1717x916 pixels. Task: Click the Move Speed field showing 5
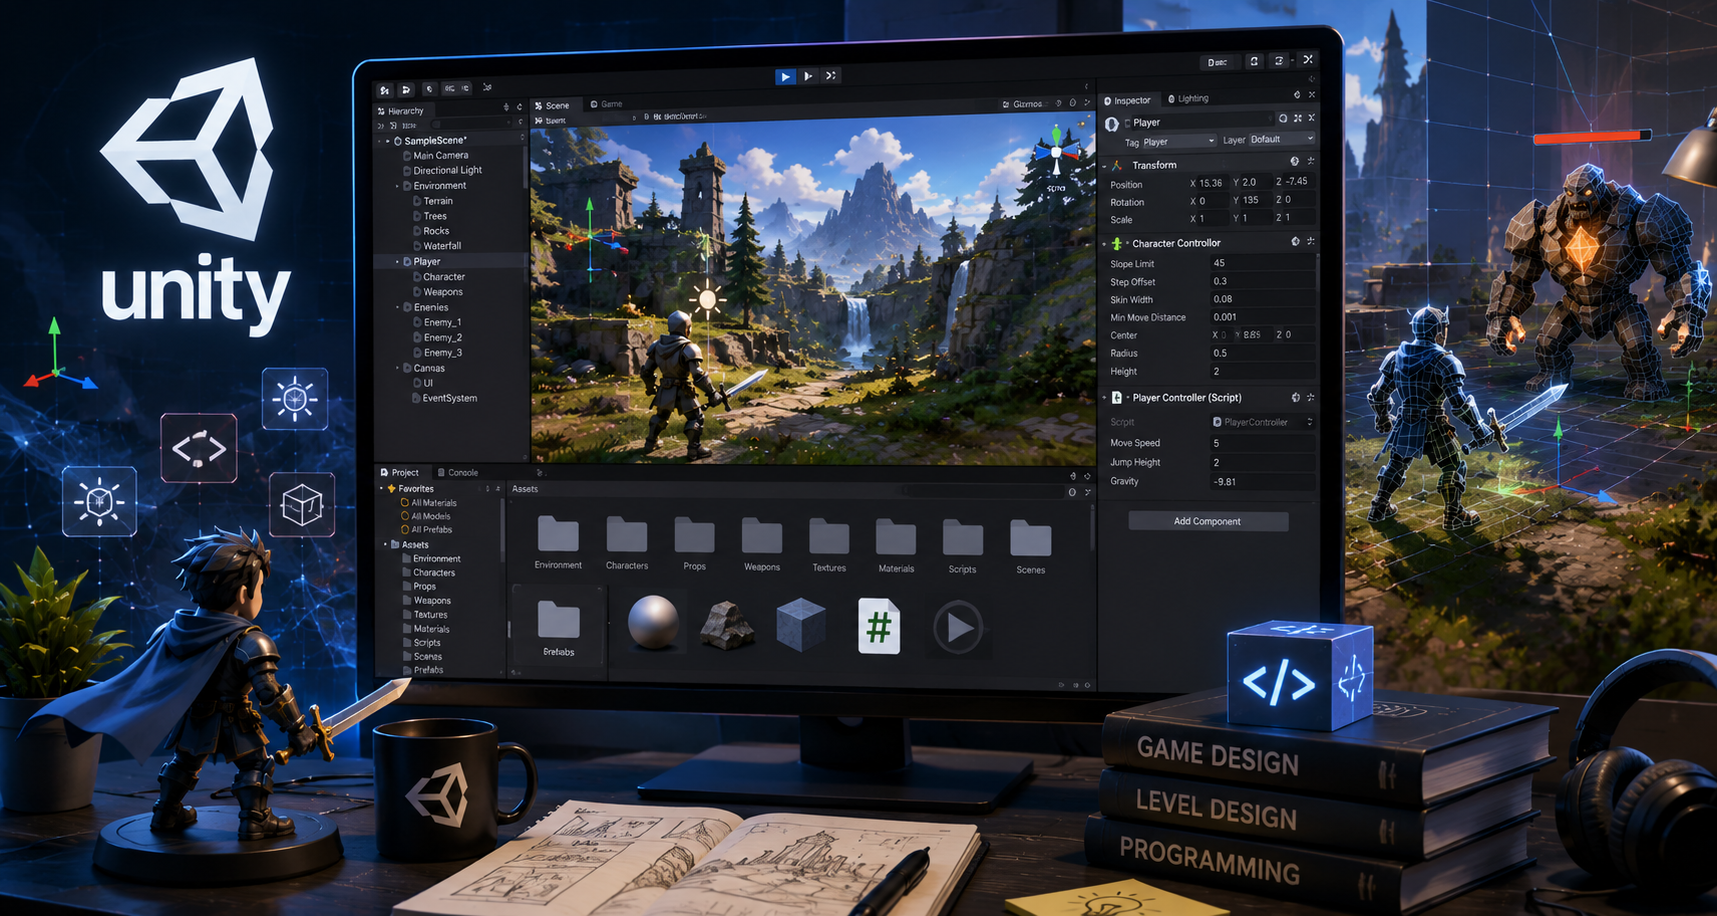coord(1263,443)
